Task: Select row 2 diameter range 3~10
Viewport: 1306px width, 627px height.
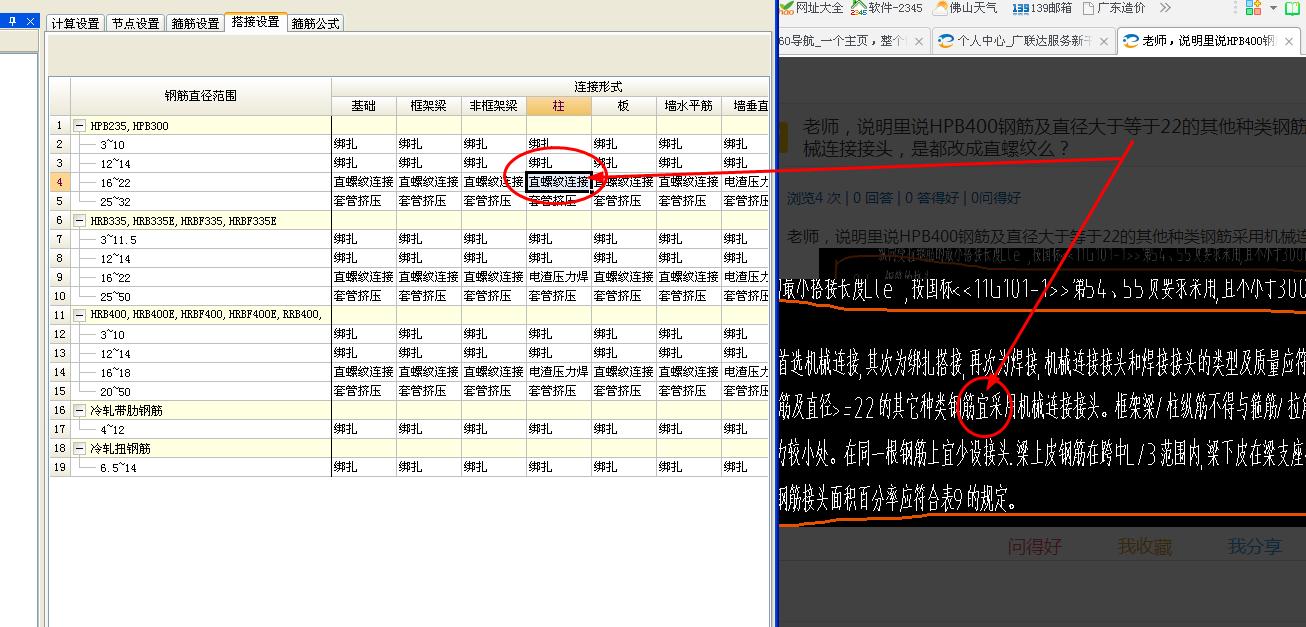Action: coord(201,145)
